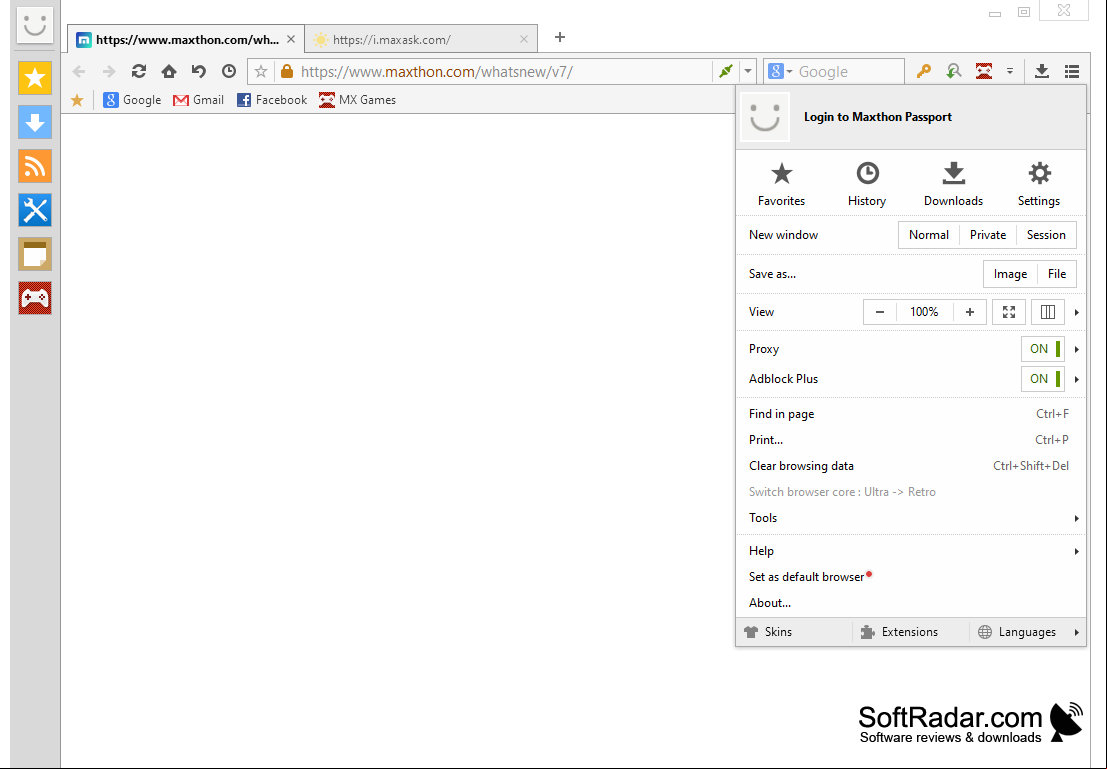This screenshot has width=1107, height=769.
Task: Click the red MX Games toolbar icon
Action: [x=983, y=71]
